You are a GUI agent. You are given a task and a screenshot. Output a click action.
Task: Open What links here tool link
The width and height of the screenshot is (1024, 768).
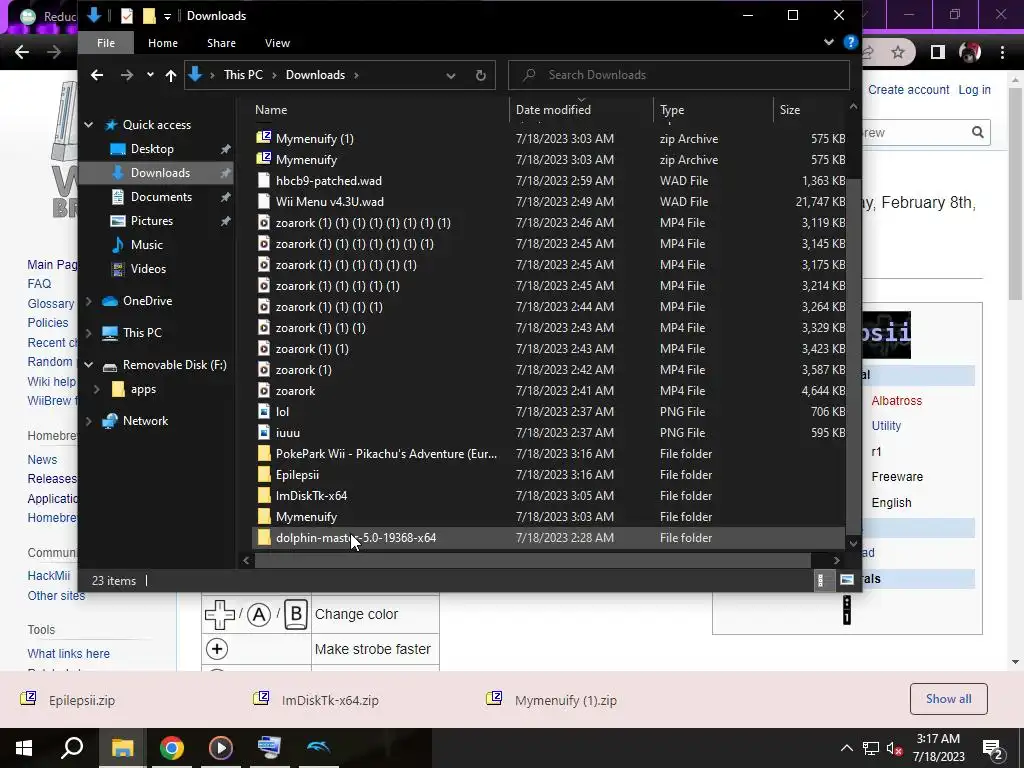pyautogui.click(x=69, y=654)
